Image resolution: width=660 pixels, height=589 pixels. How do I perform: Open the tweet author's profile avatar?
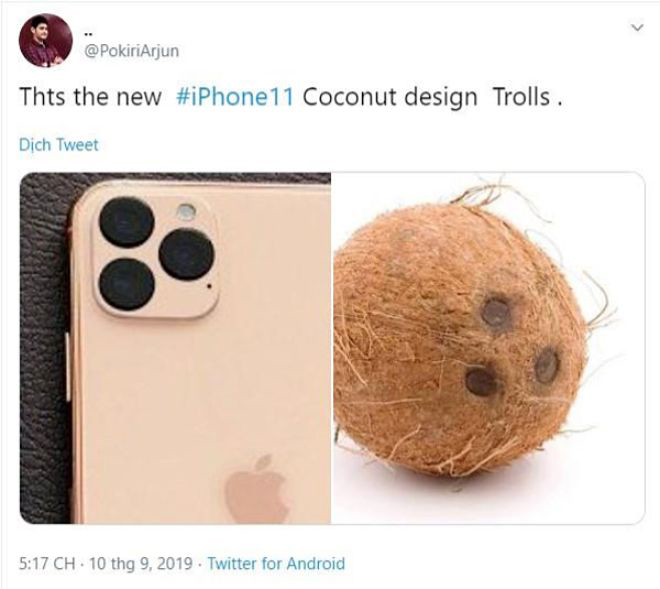45,39
